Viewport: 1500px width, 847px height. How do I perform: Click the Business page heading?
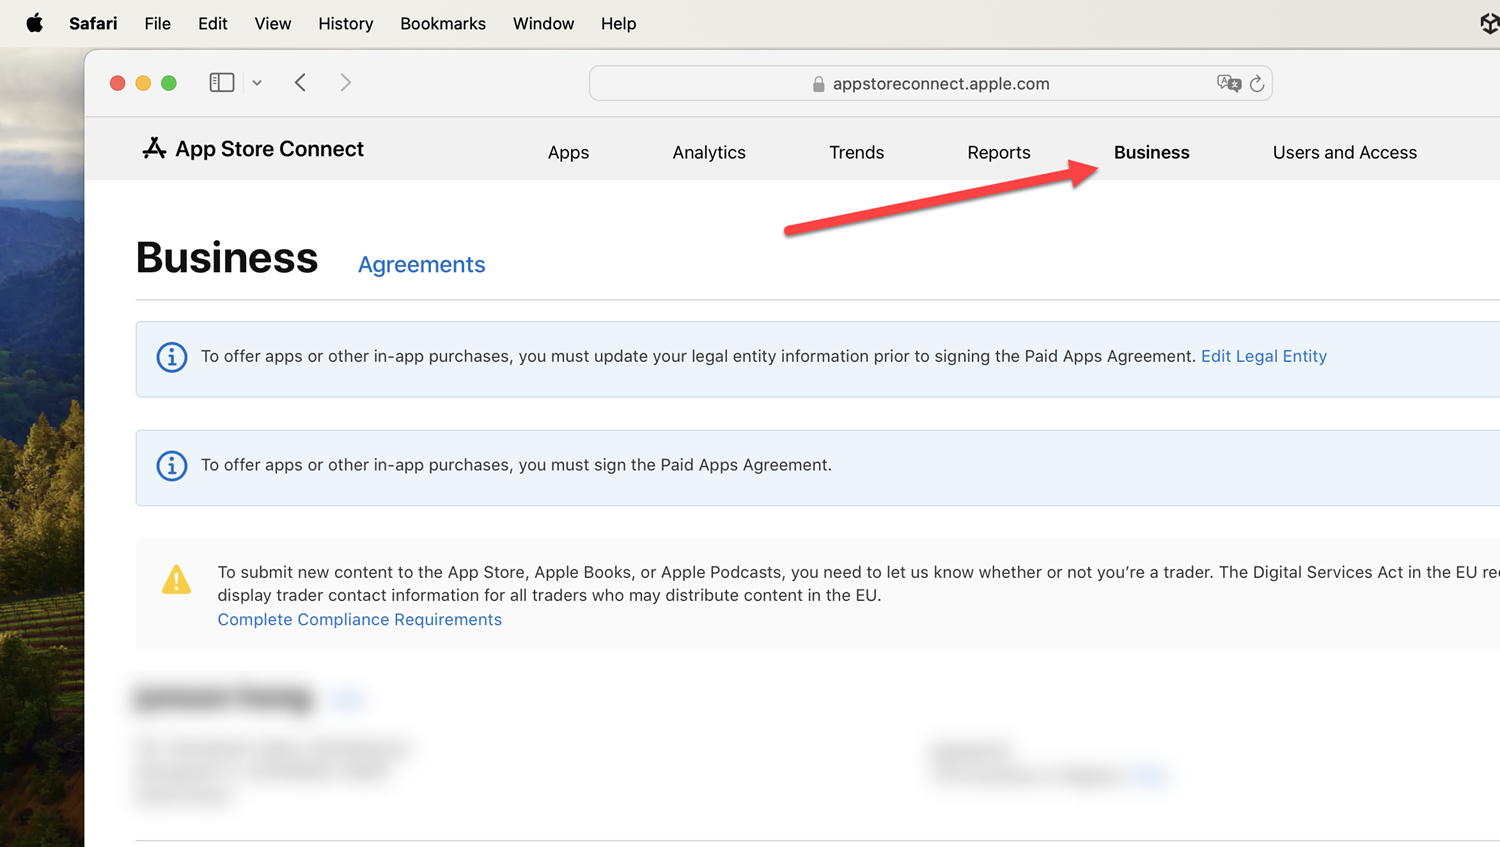click(227, 257)
